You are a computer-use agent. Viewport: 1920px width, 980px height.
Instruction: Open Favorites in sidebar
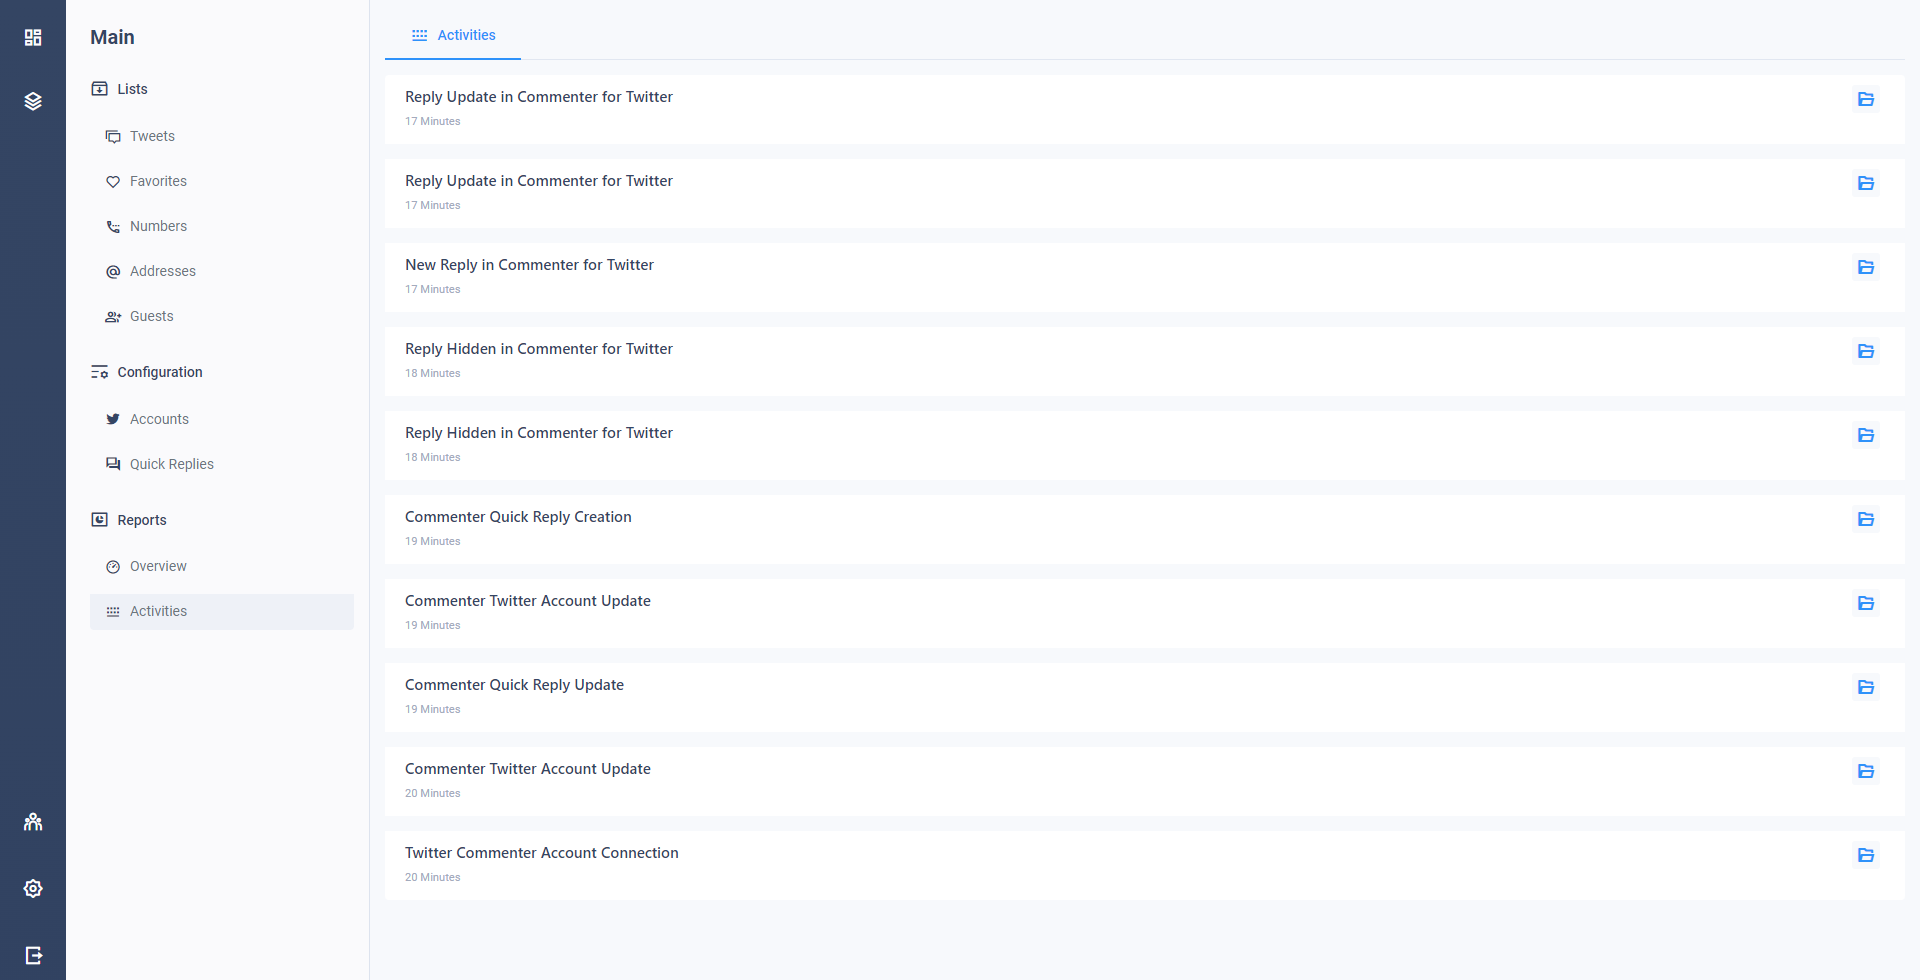point(222,181)
